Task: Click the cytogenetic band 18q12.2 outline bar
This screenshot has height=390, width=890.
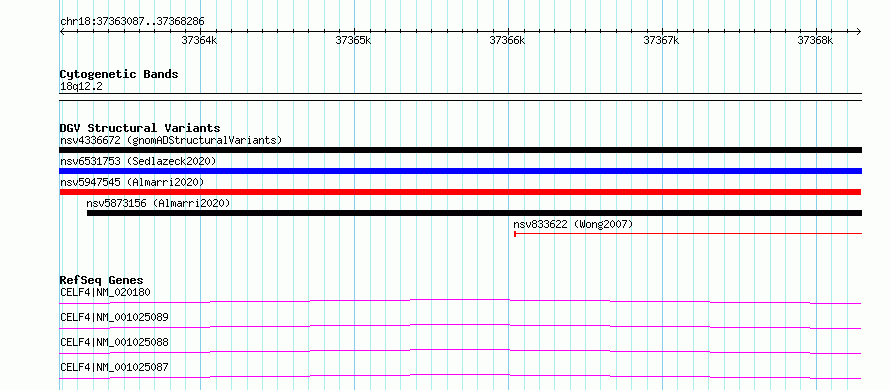Action: (460, 97)
